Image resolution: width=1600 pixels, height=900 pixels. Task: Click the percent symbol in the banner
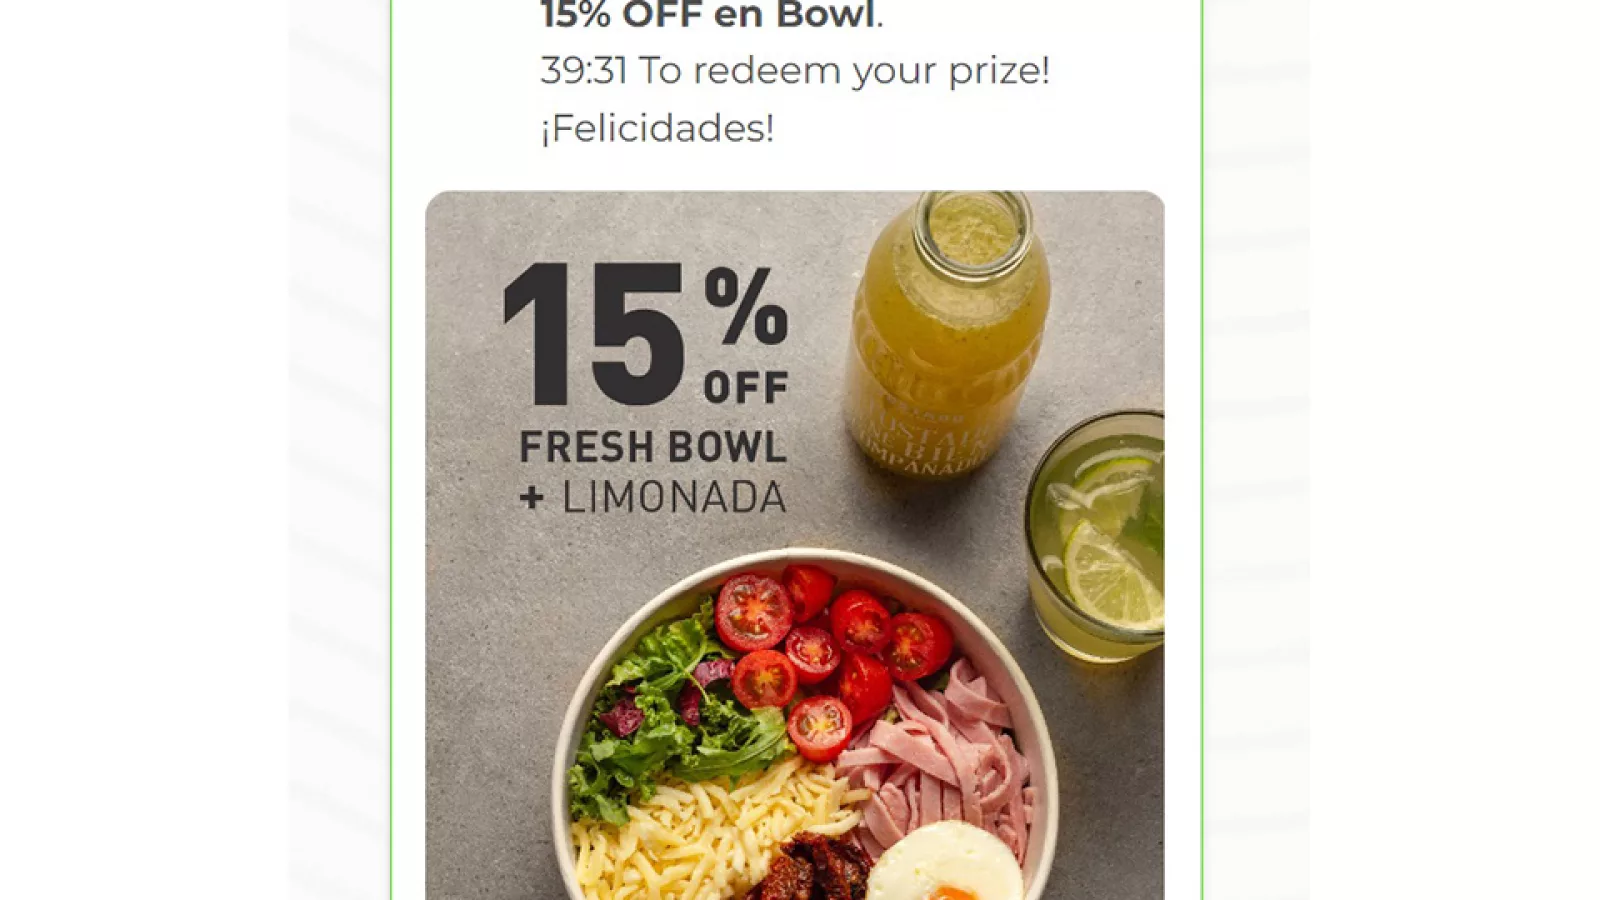pos(746,306)
